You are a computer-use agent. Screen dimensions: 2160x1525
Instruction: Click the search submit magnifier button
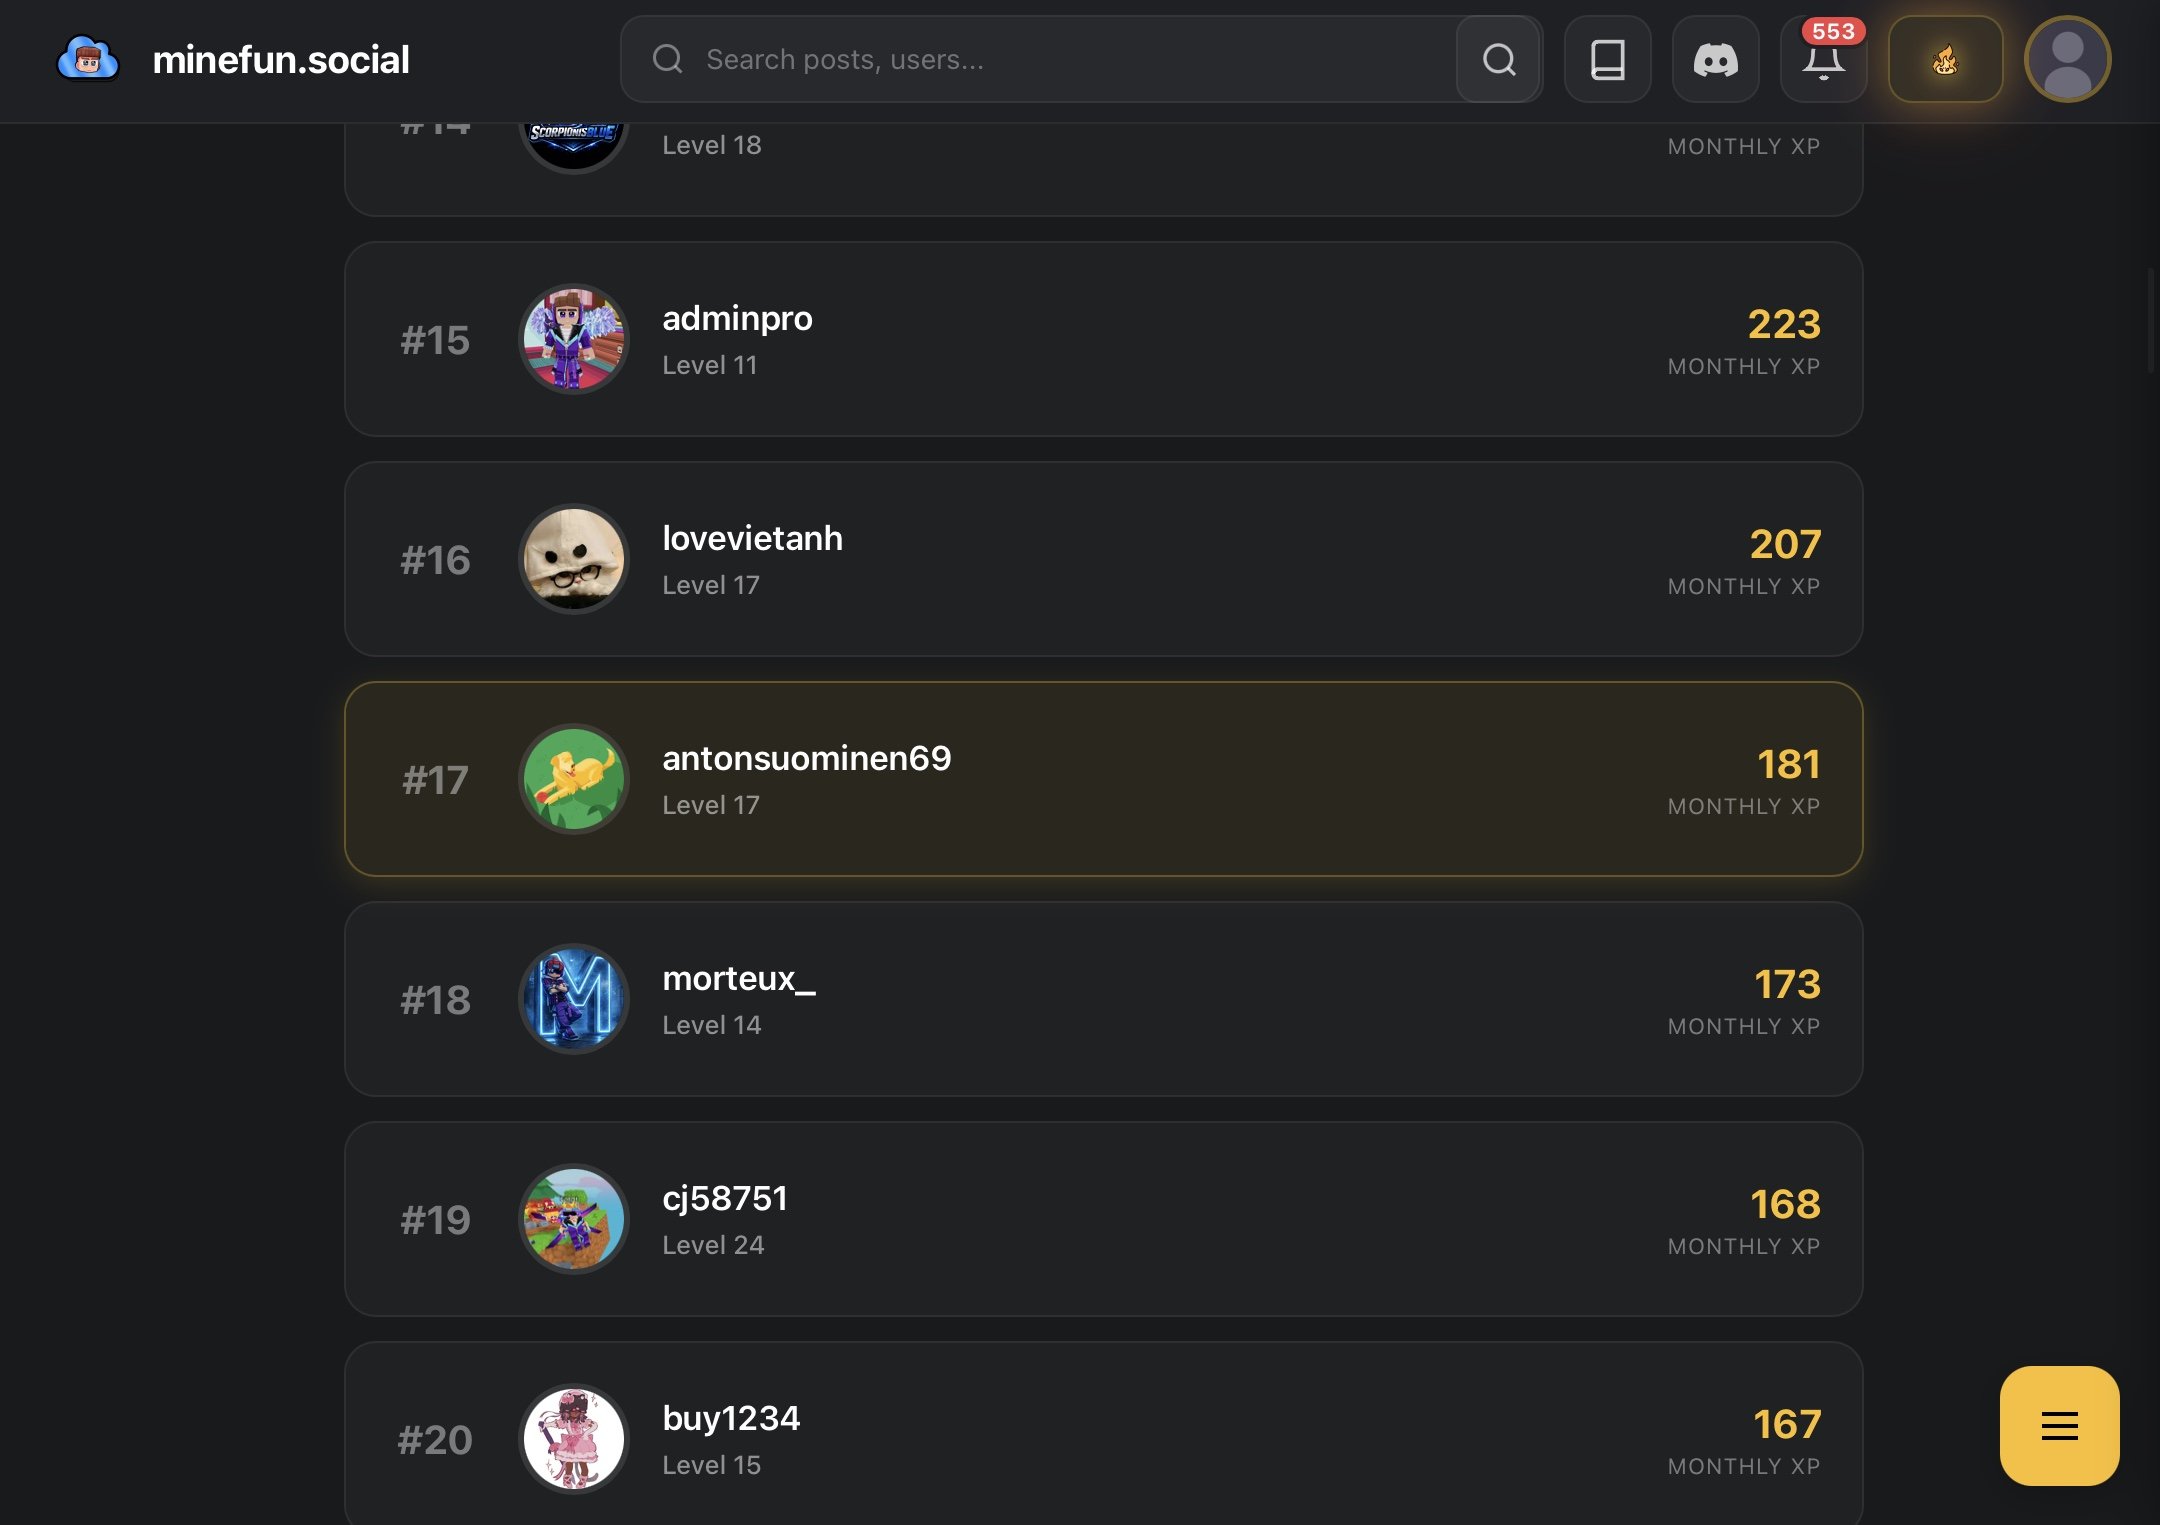(1498, 59)
